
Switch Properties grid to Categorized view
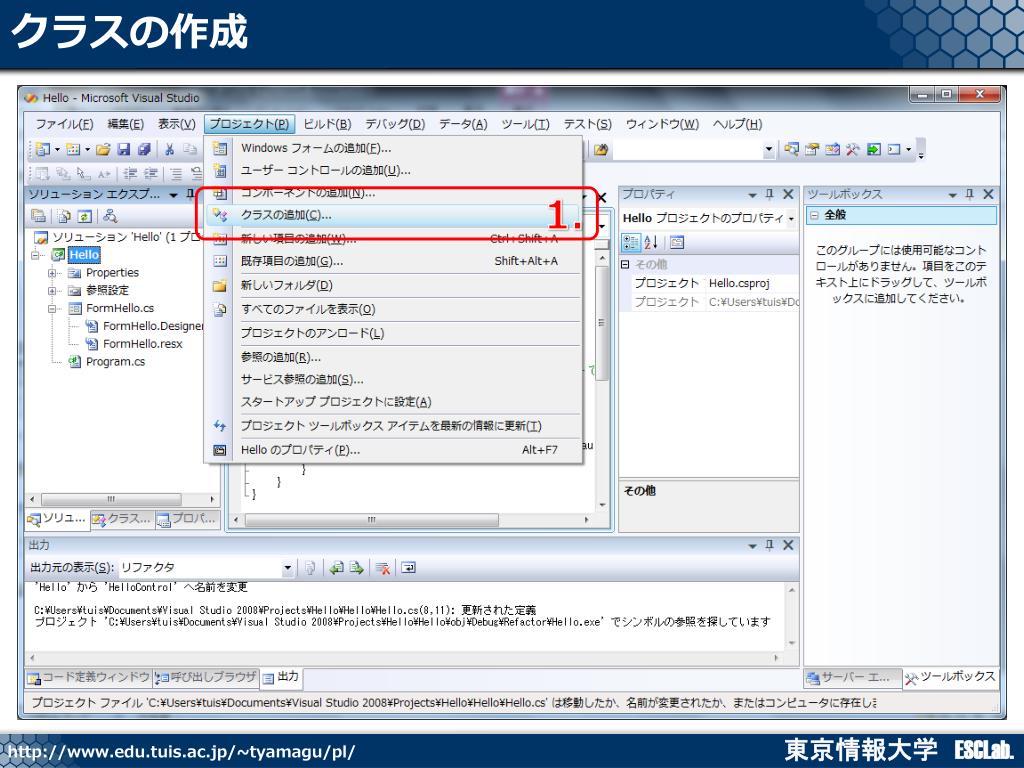[631, 243]
